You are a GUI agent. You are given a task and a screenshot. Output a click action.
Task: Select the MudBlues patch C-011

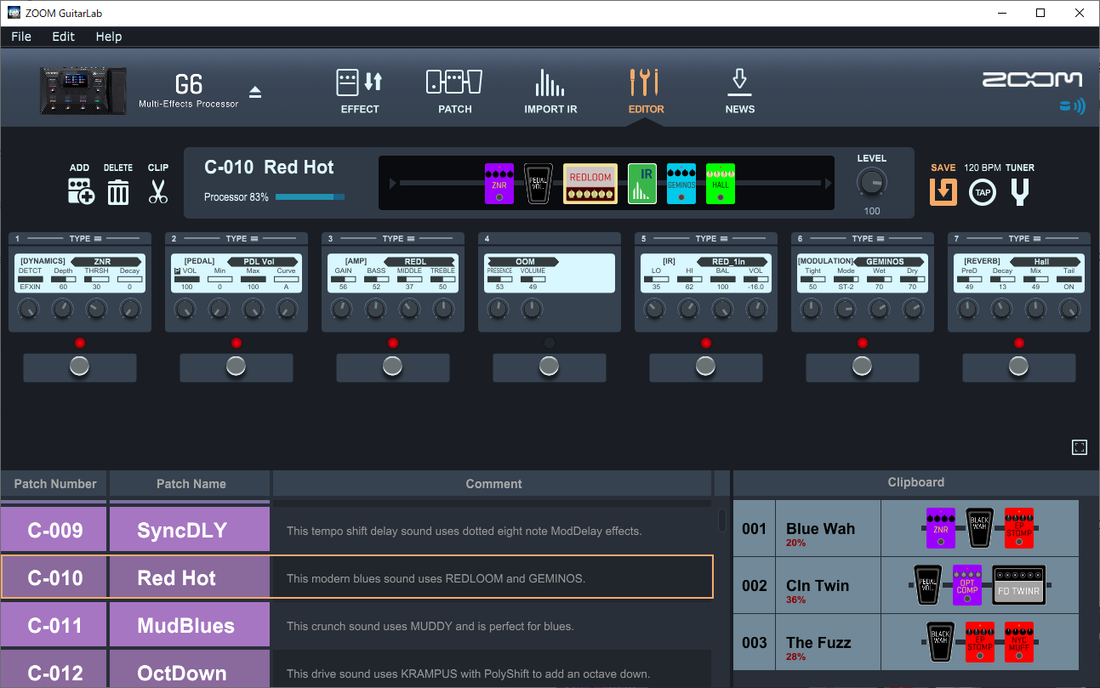pos(188,624)
